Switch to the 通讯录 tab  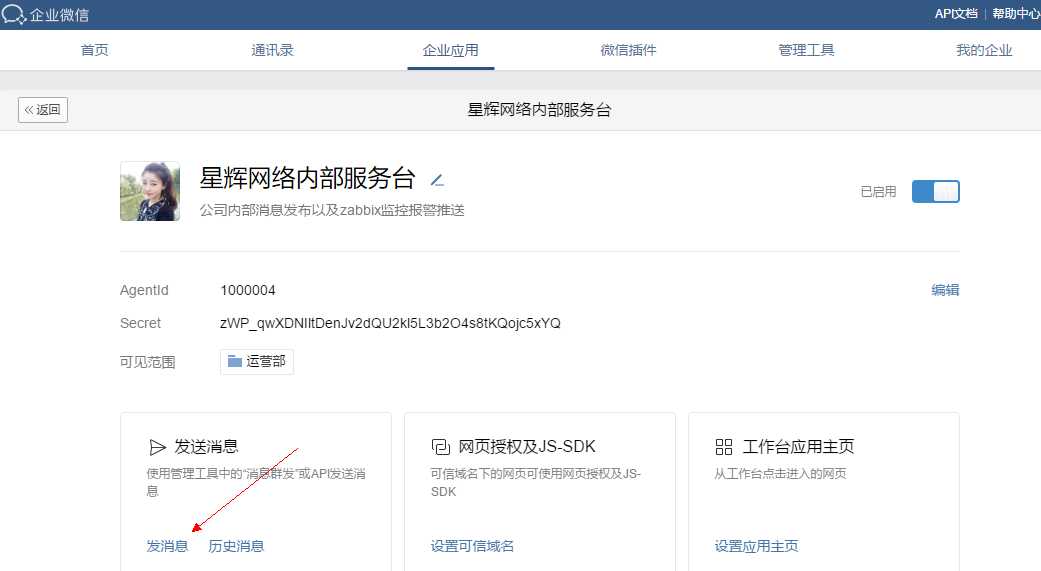272,50
